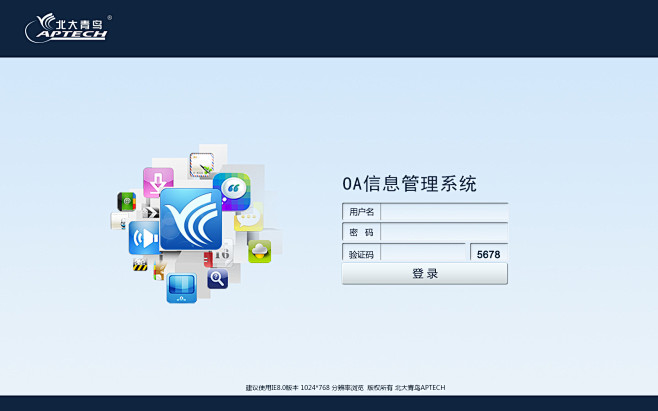Click the 登录 login button

click(425, 274)
